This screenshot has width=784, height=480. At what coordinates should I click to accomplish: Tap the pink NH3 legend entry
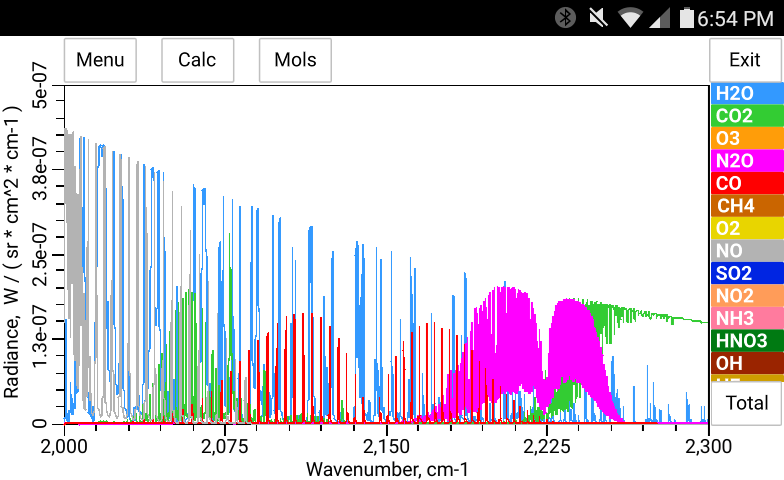click(746, 318)
